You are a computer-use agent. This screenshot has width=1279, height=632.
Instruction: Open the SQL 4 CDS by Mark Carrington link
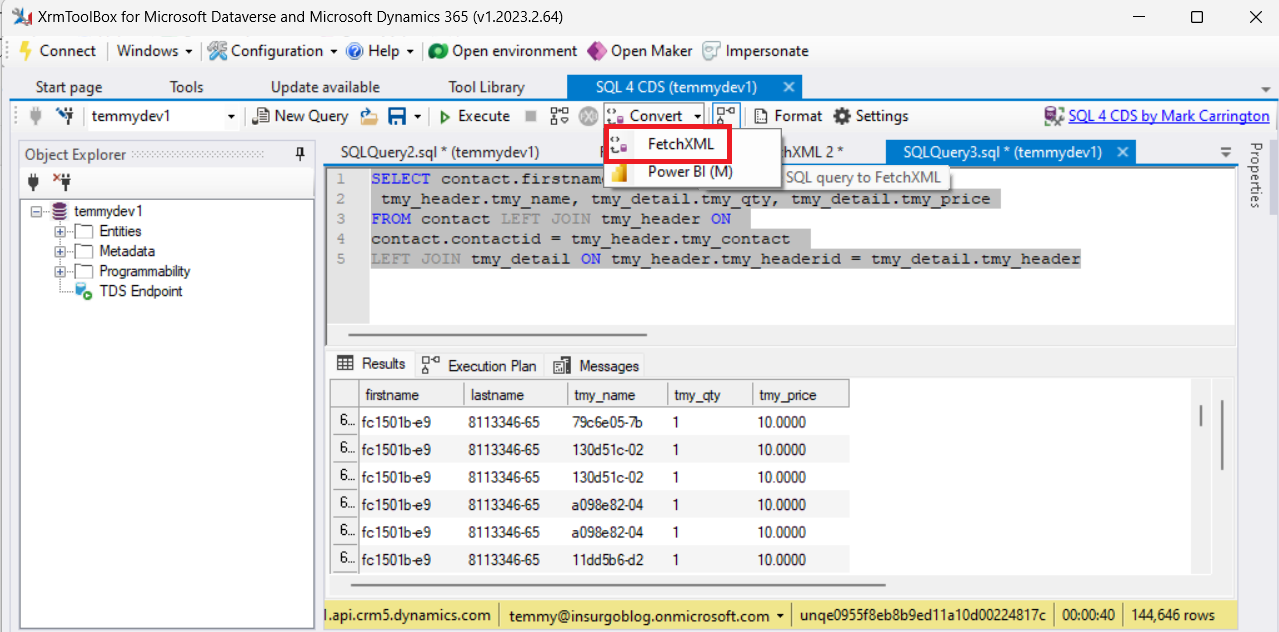point(1169,116)
